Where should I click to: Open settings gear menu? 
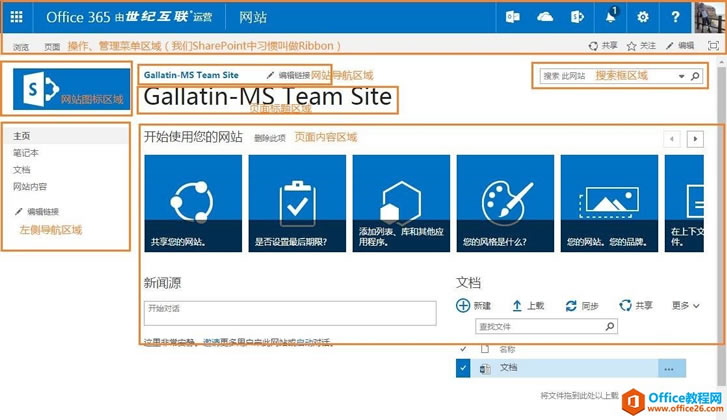643,17
